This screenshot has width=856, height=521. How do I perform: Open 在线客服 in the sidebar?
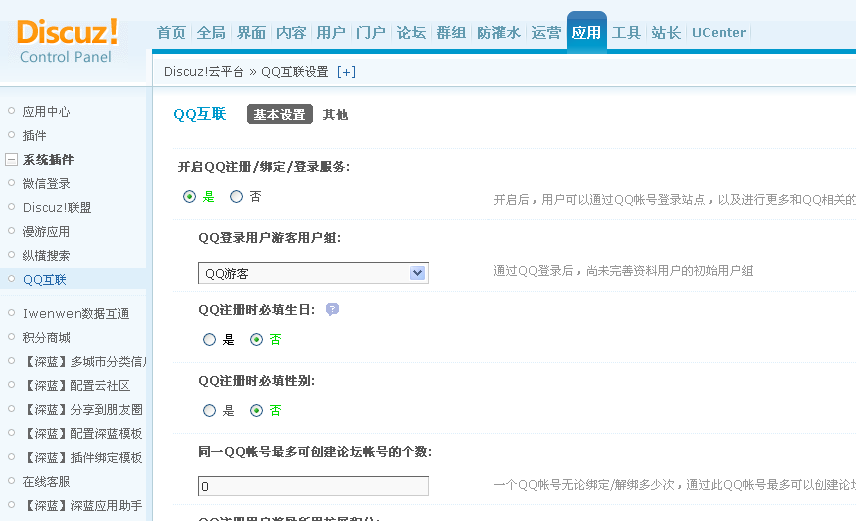click(x=46, y=482)
